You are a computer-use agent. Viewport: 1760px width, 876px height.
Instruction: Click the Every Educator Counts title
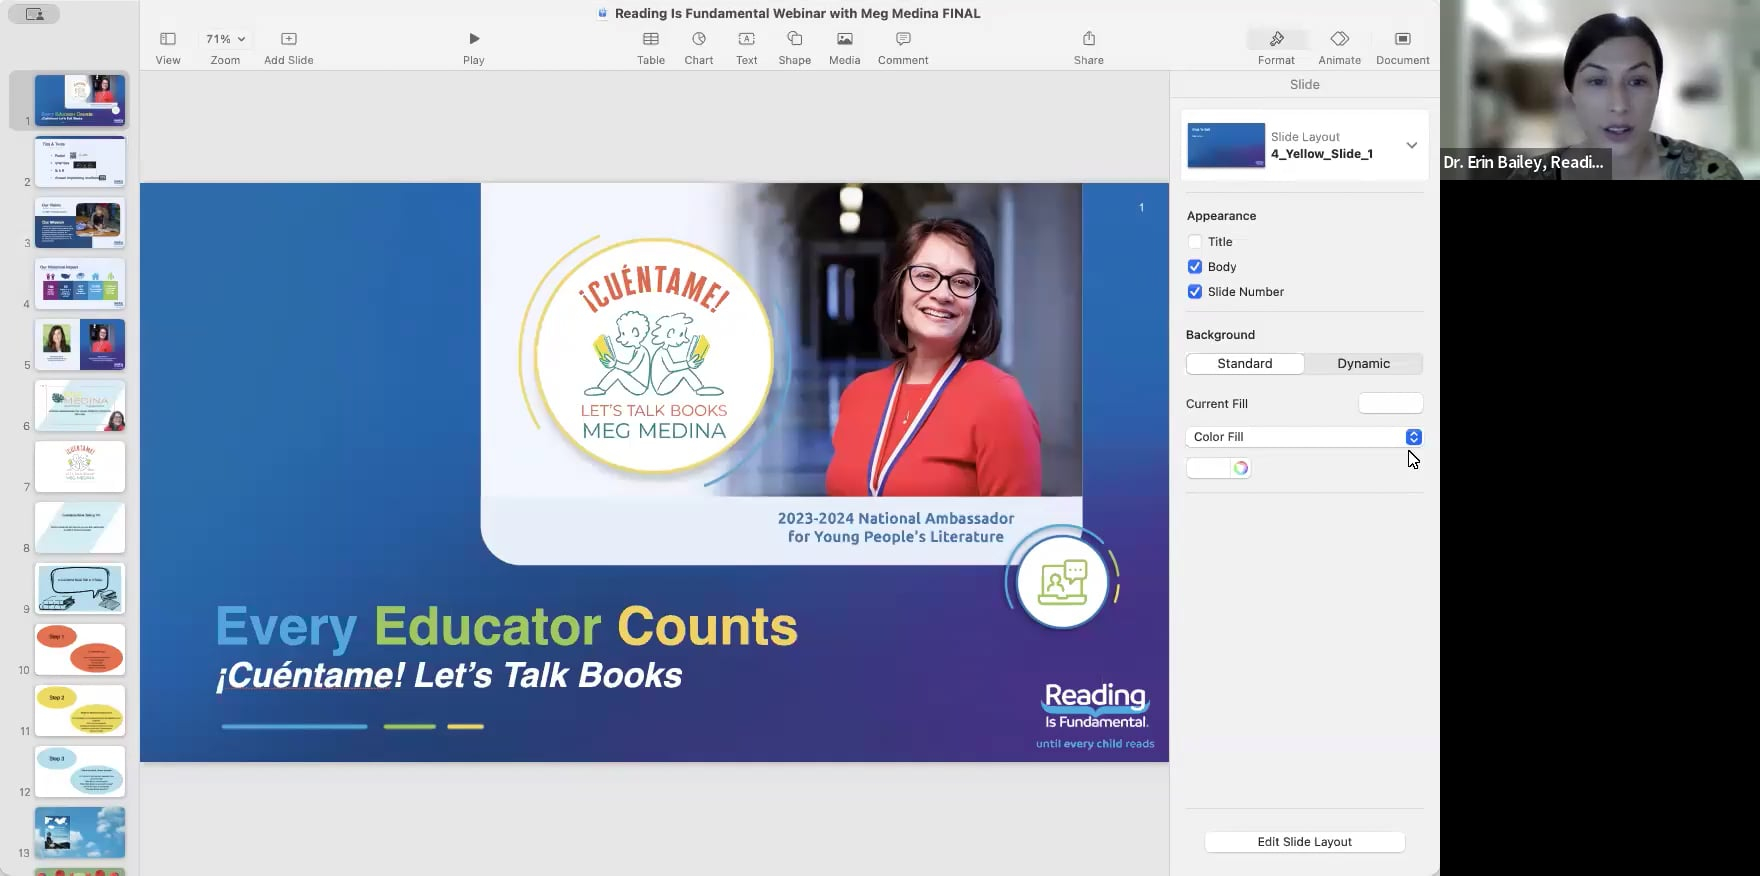pyautogui.click(x=507, y=627)
